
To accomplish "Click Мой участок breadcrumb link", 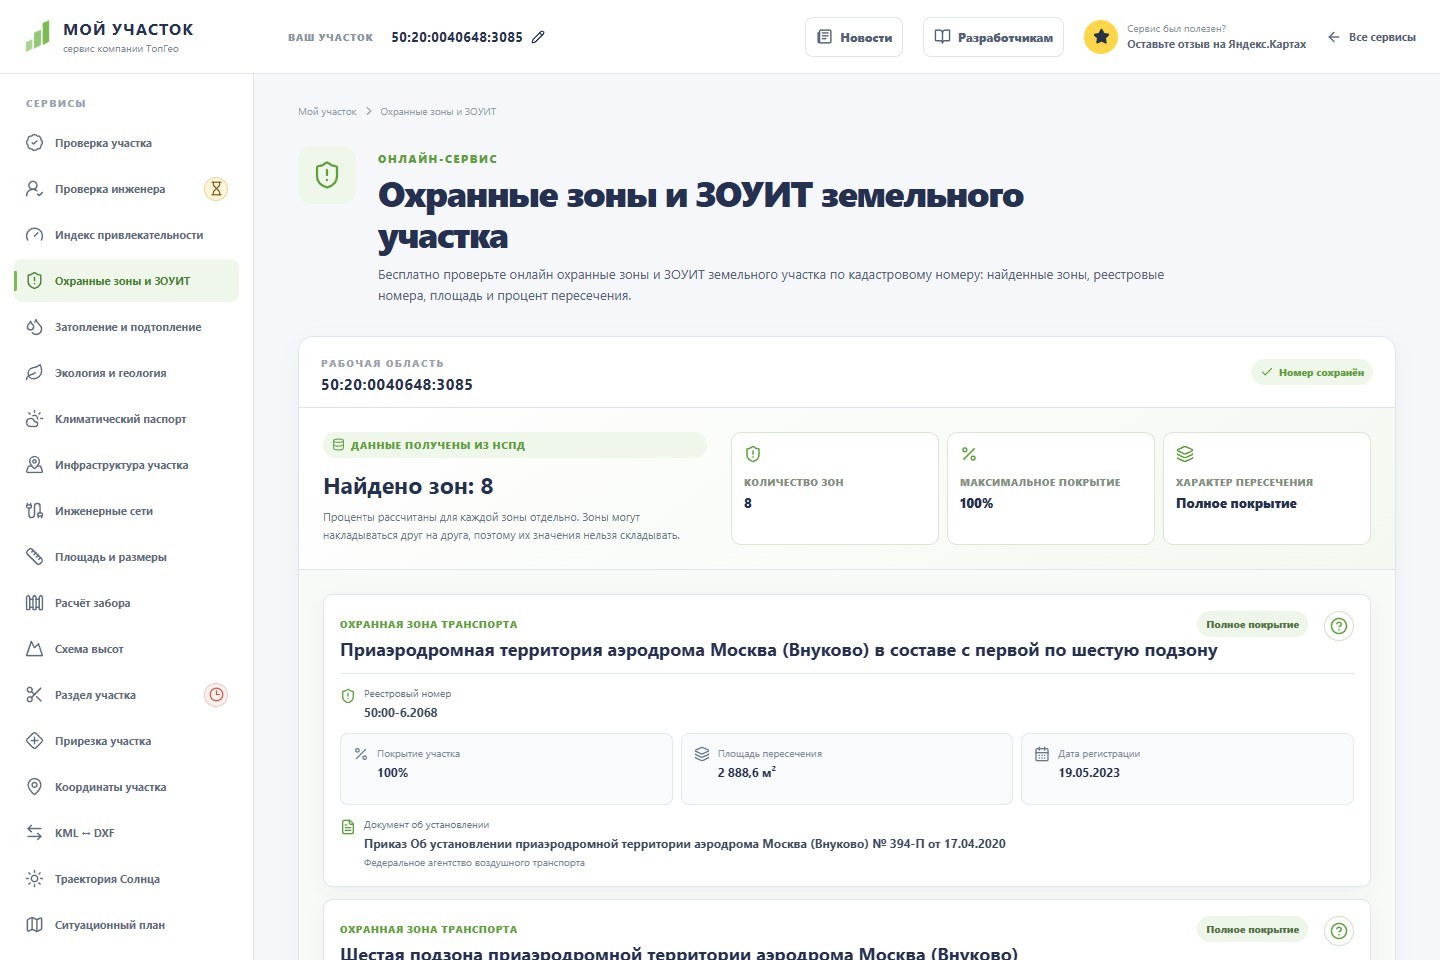I will click(x=327, y=112).
